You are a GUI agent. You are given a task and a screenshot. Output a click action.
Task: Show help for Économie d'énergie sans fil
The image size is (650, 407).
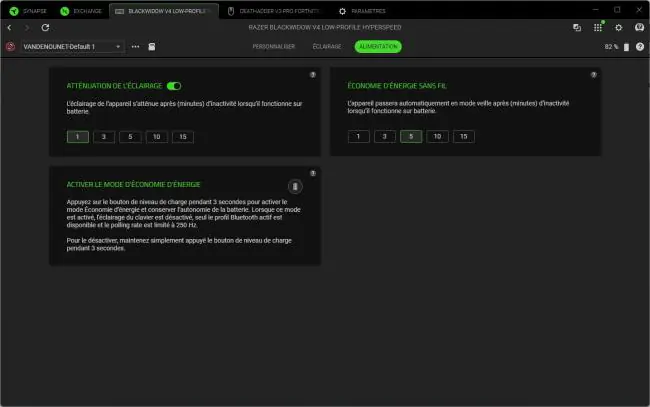click(x=594, y=75)
